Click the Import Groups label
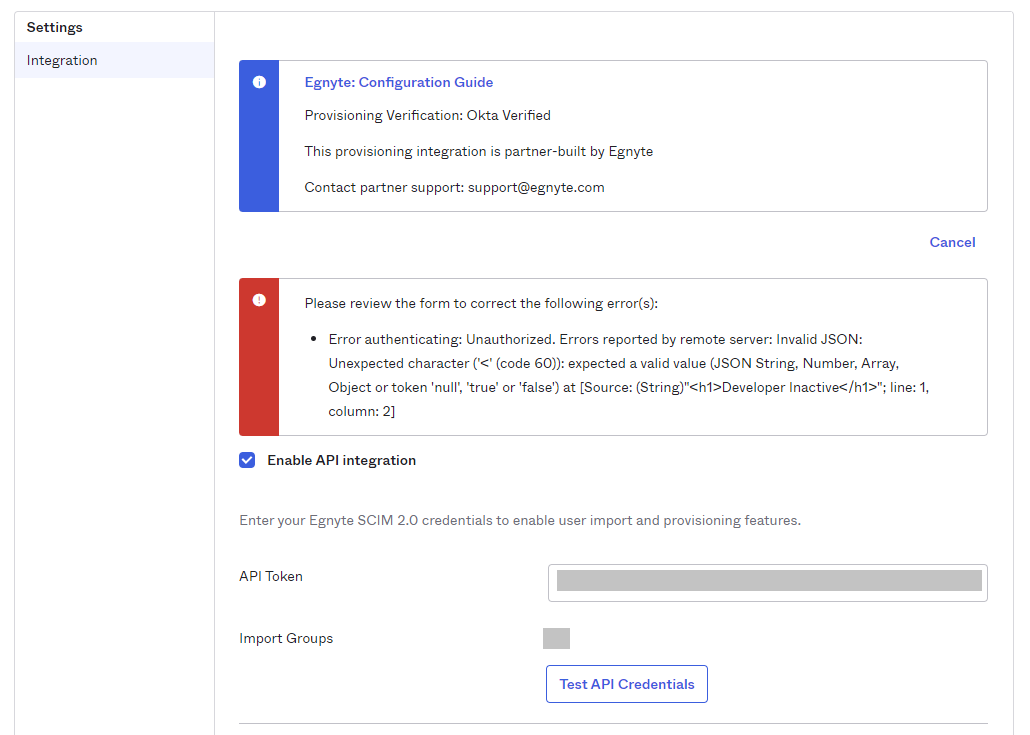This screenshot has height=735, width=1030. coord(286,638)
